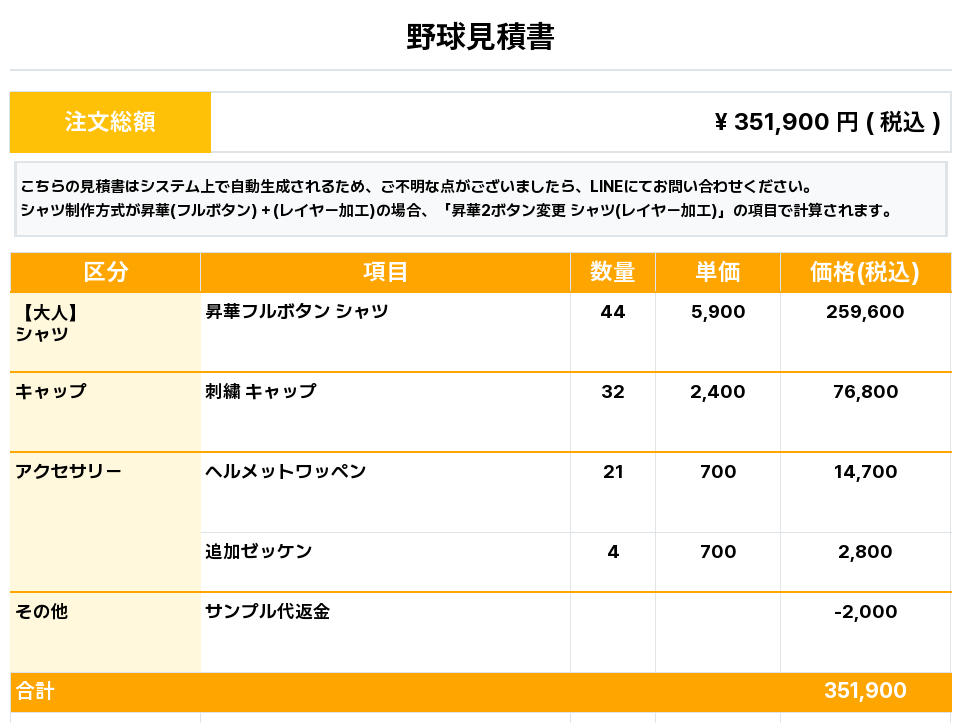The image size is (961, 723).
Task: Select the ヘルメットワッペン item row
Action: (x=576, y=493)
